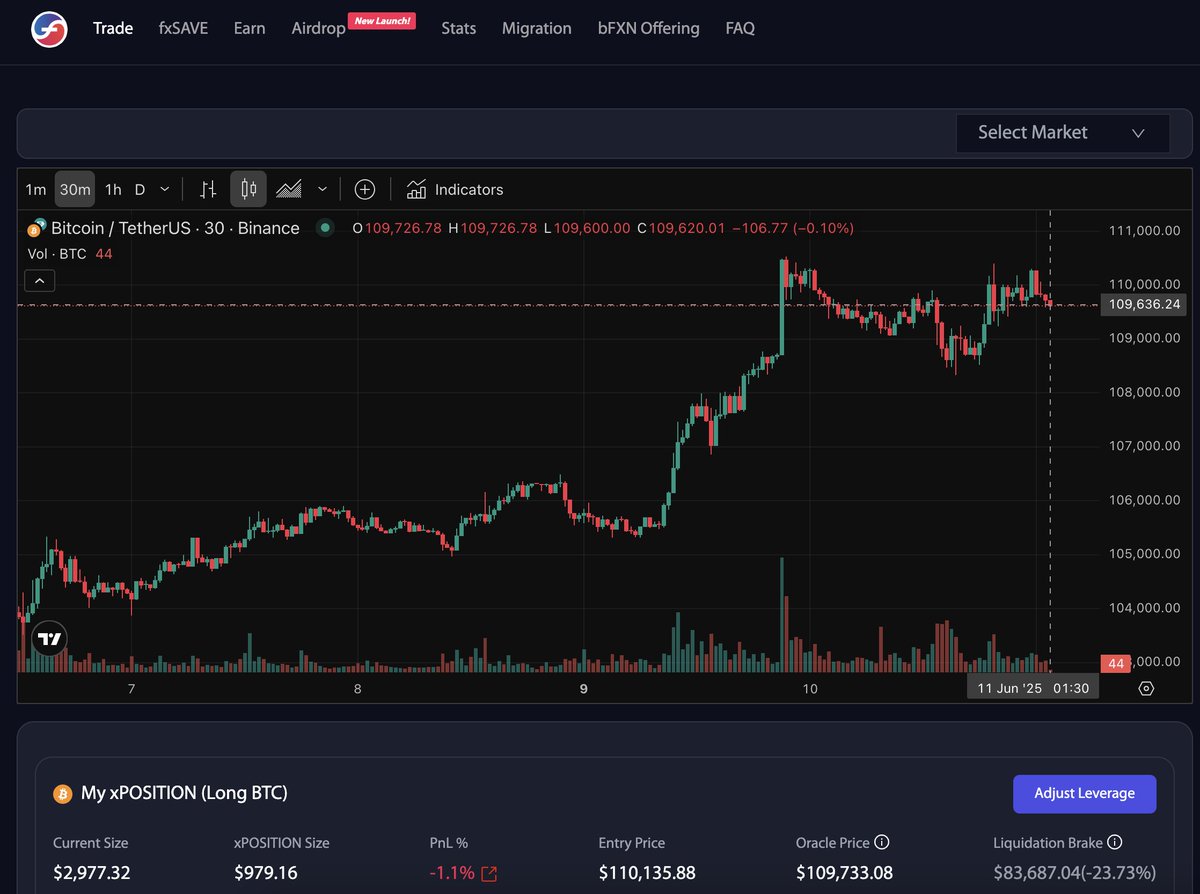This screenshot has height=894, width=1200.
Task: Click the TradingView logo icon
Action: (49, 638)
